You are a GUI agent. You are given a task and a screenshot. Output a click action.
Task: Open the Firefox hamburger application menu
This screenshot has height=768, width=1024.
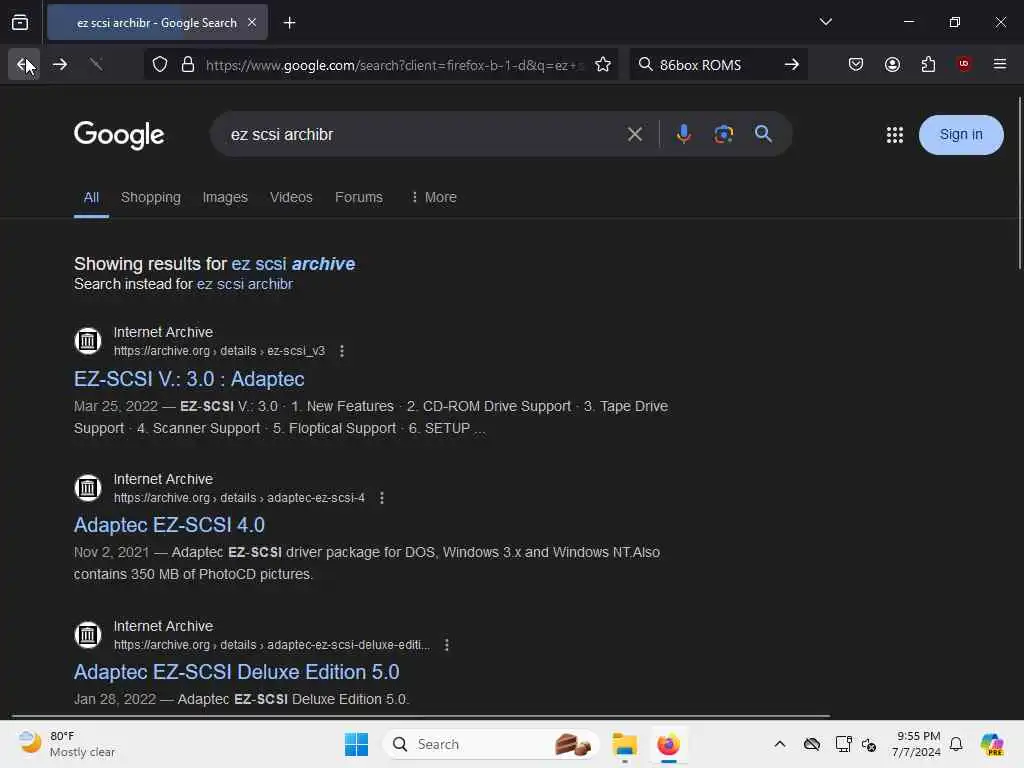(1000, 64)
